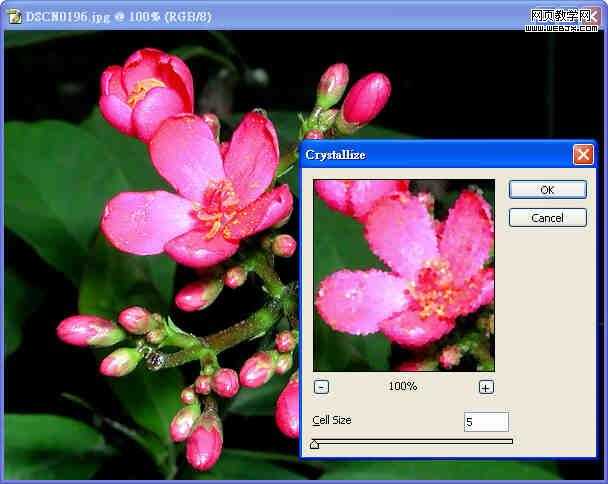Zoom in the preview with plus button
This screenshot has height=484, width=608.
pyautogui.click(x=486, y=387)
